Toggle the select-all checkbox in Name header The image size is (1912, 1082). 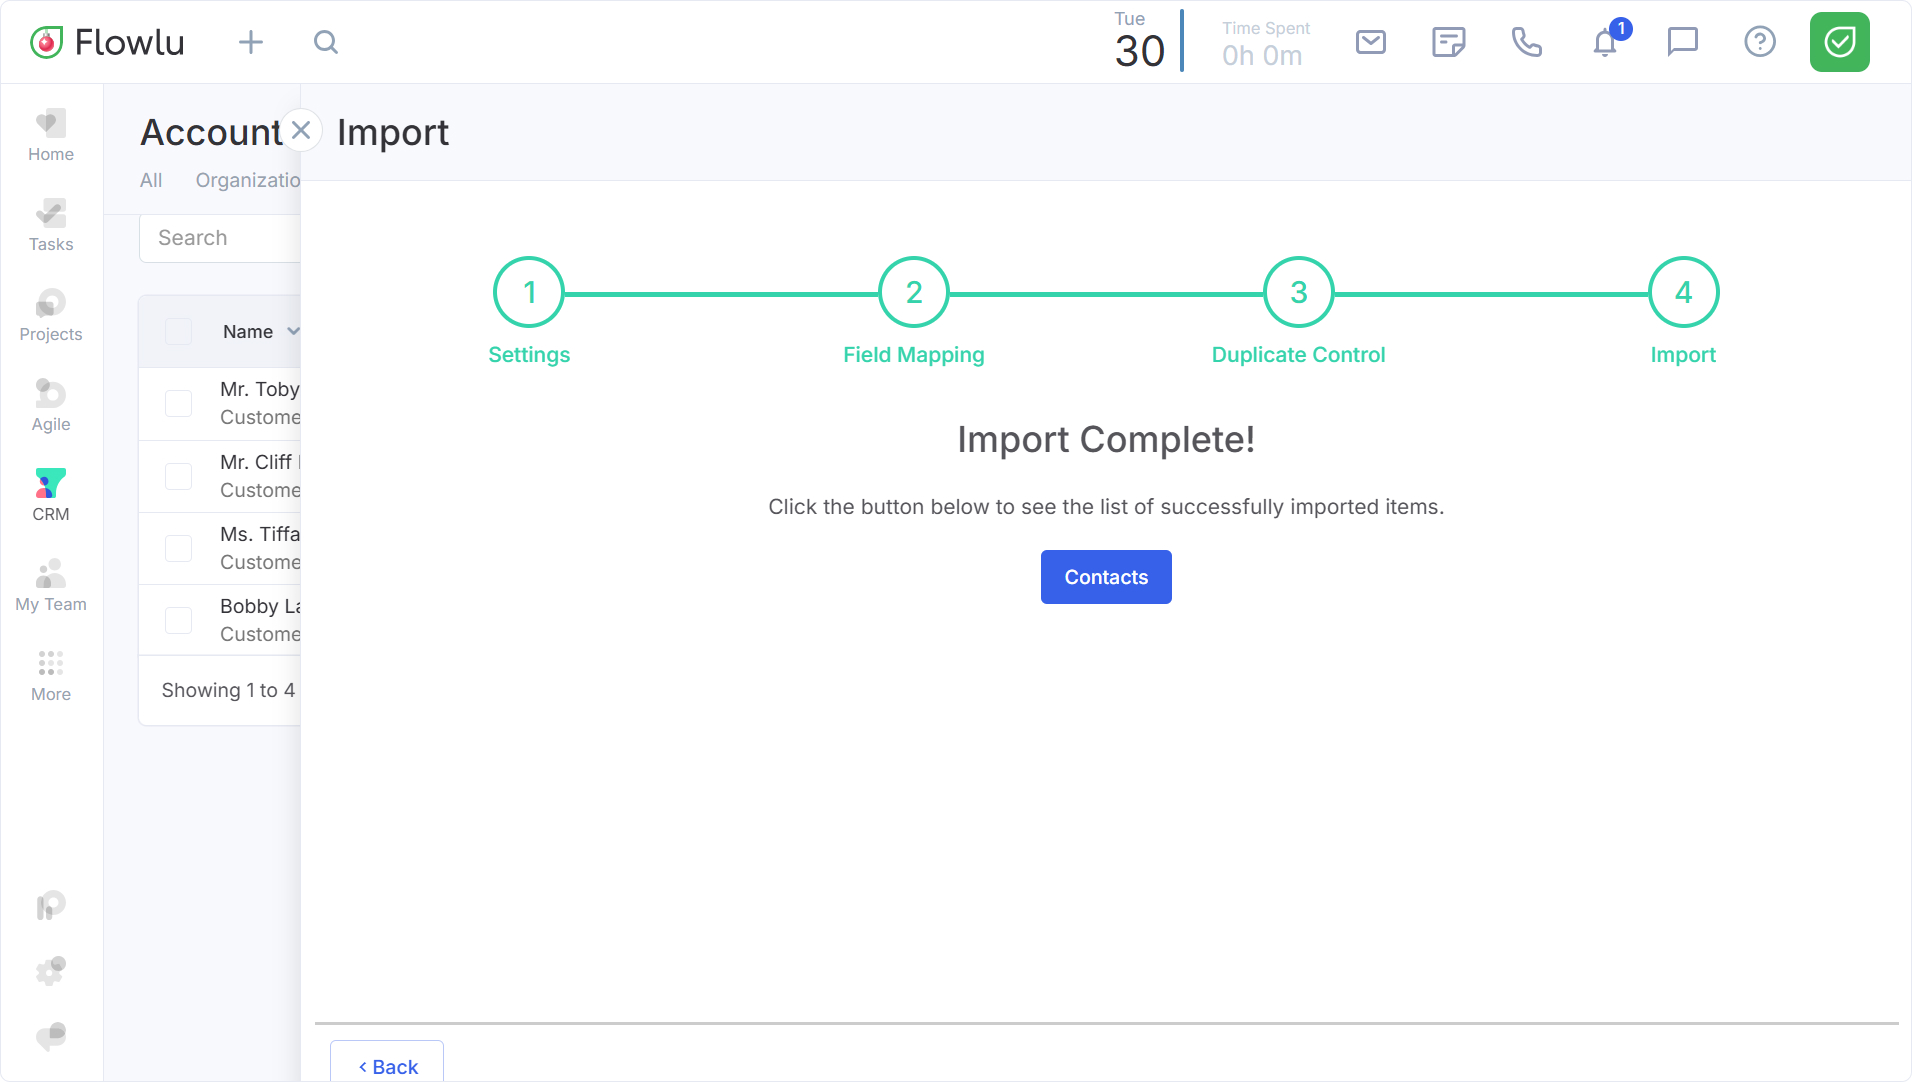178,332
